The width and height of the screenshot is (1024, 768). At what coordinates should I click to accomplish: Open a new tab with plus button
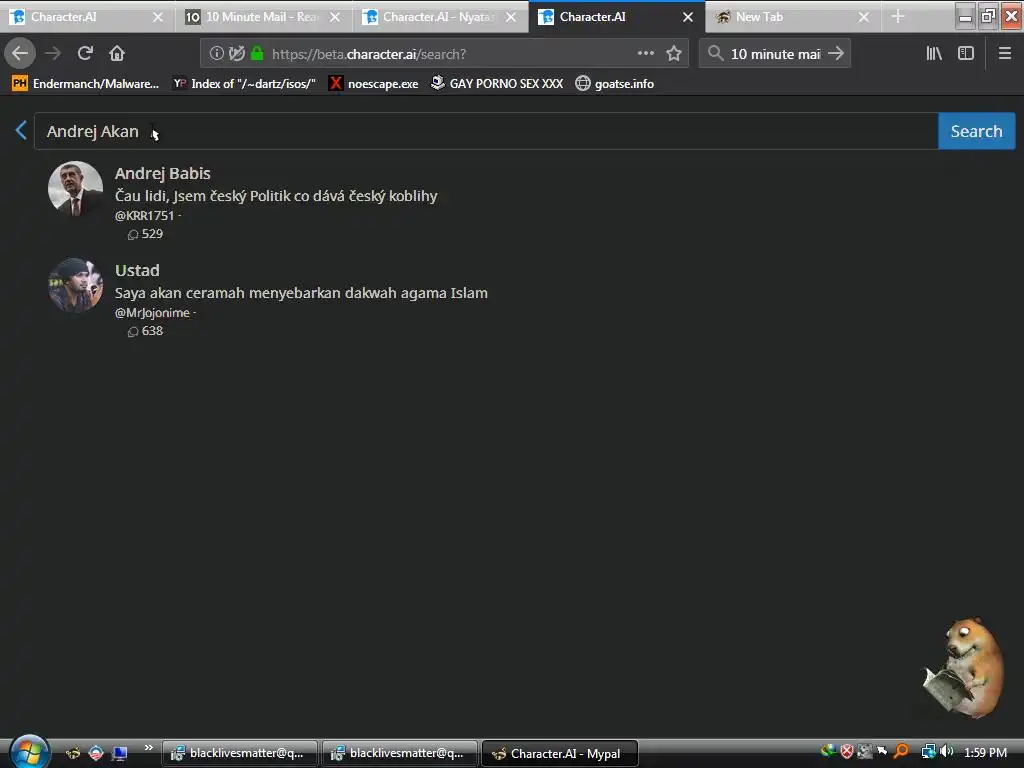898,17
